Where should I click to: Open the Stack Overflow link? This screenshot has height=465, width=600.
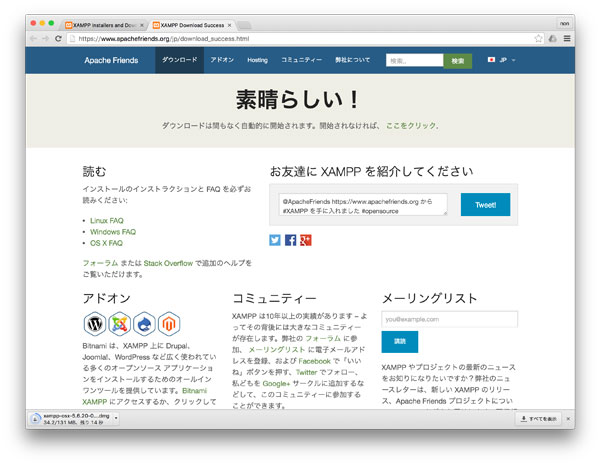coord(168,263)
